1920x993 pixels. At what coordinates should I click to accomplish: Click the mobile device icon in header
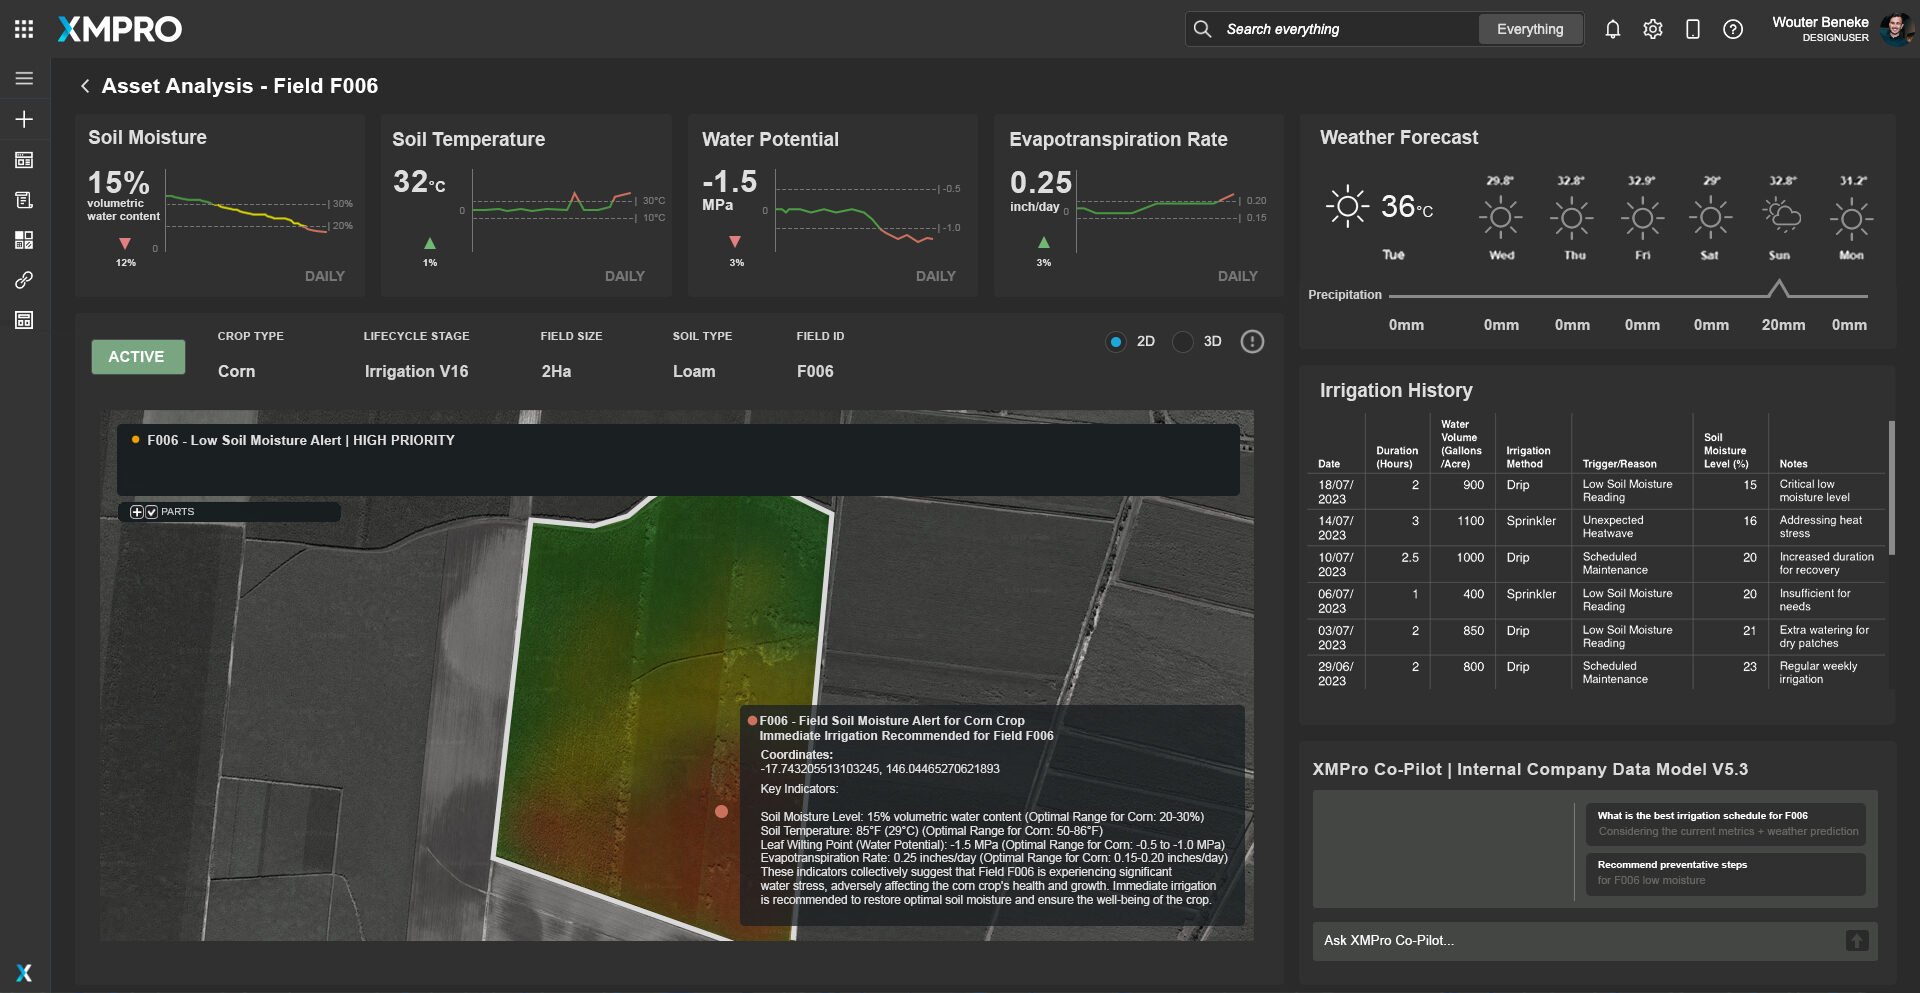(x=1692, y=29)
